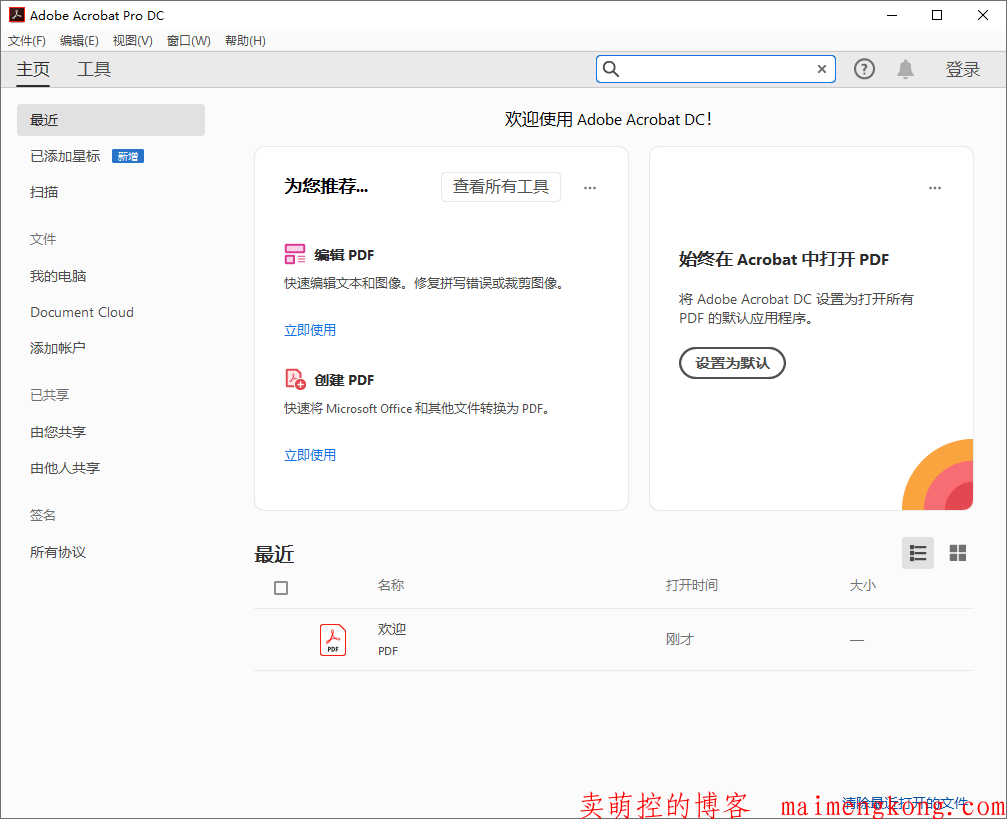Screen dimensions: 1007x819
Task: Click the search magnifier icon
Action: tap(611, 69)
